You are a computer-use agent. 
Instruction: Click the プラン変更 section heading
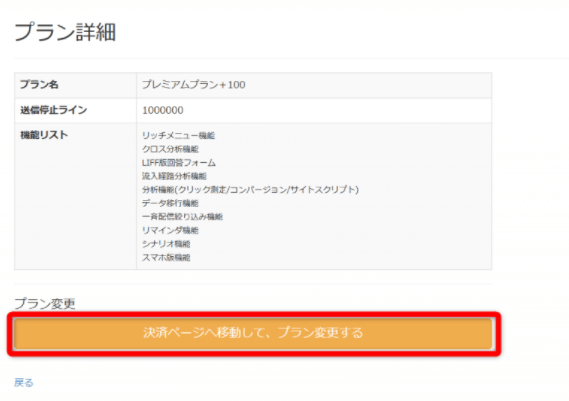[45, 304]
